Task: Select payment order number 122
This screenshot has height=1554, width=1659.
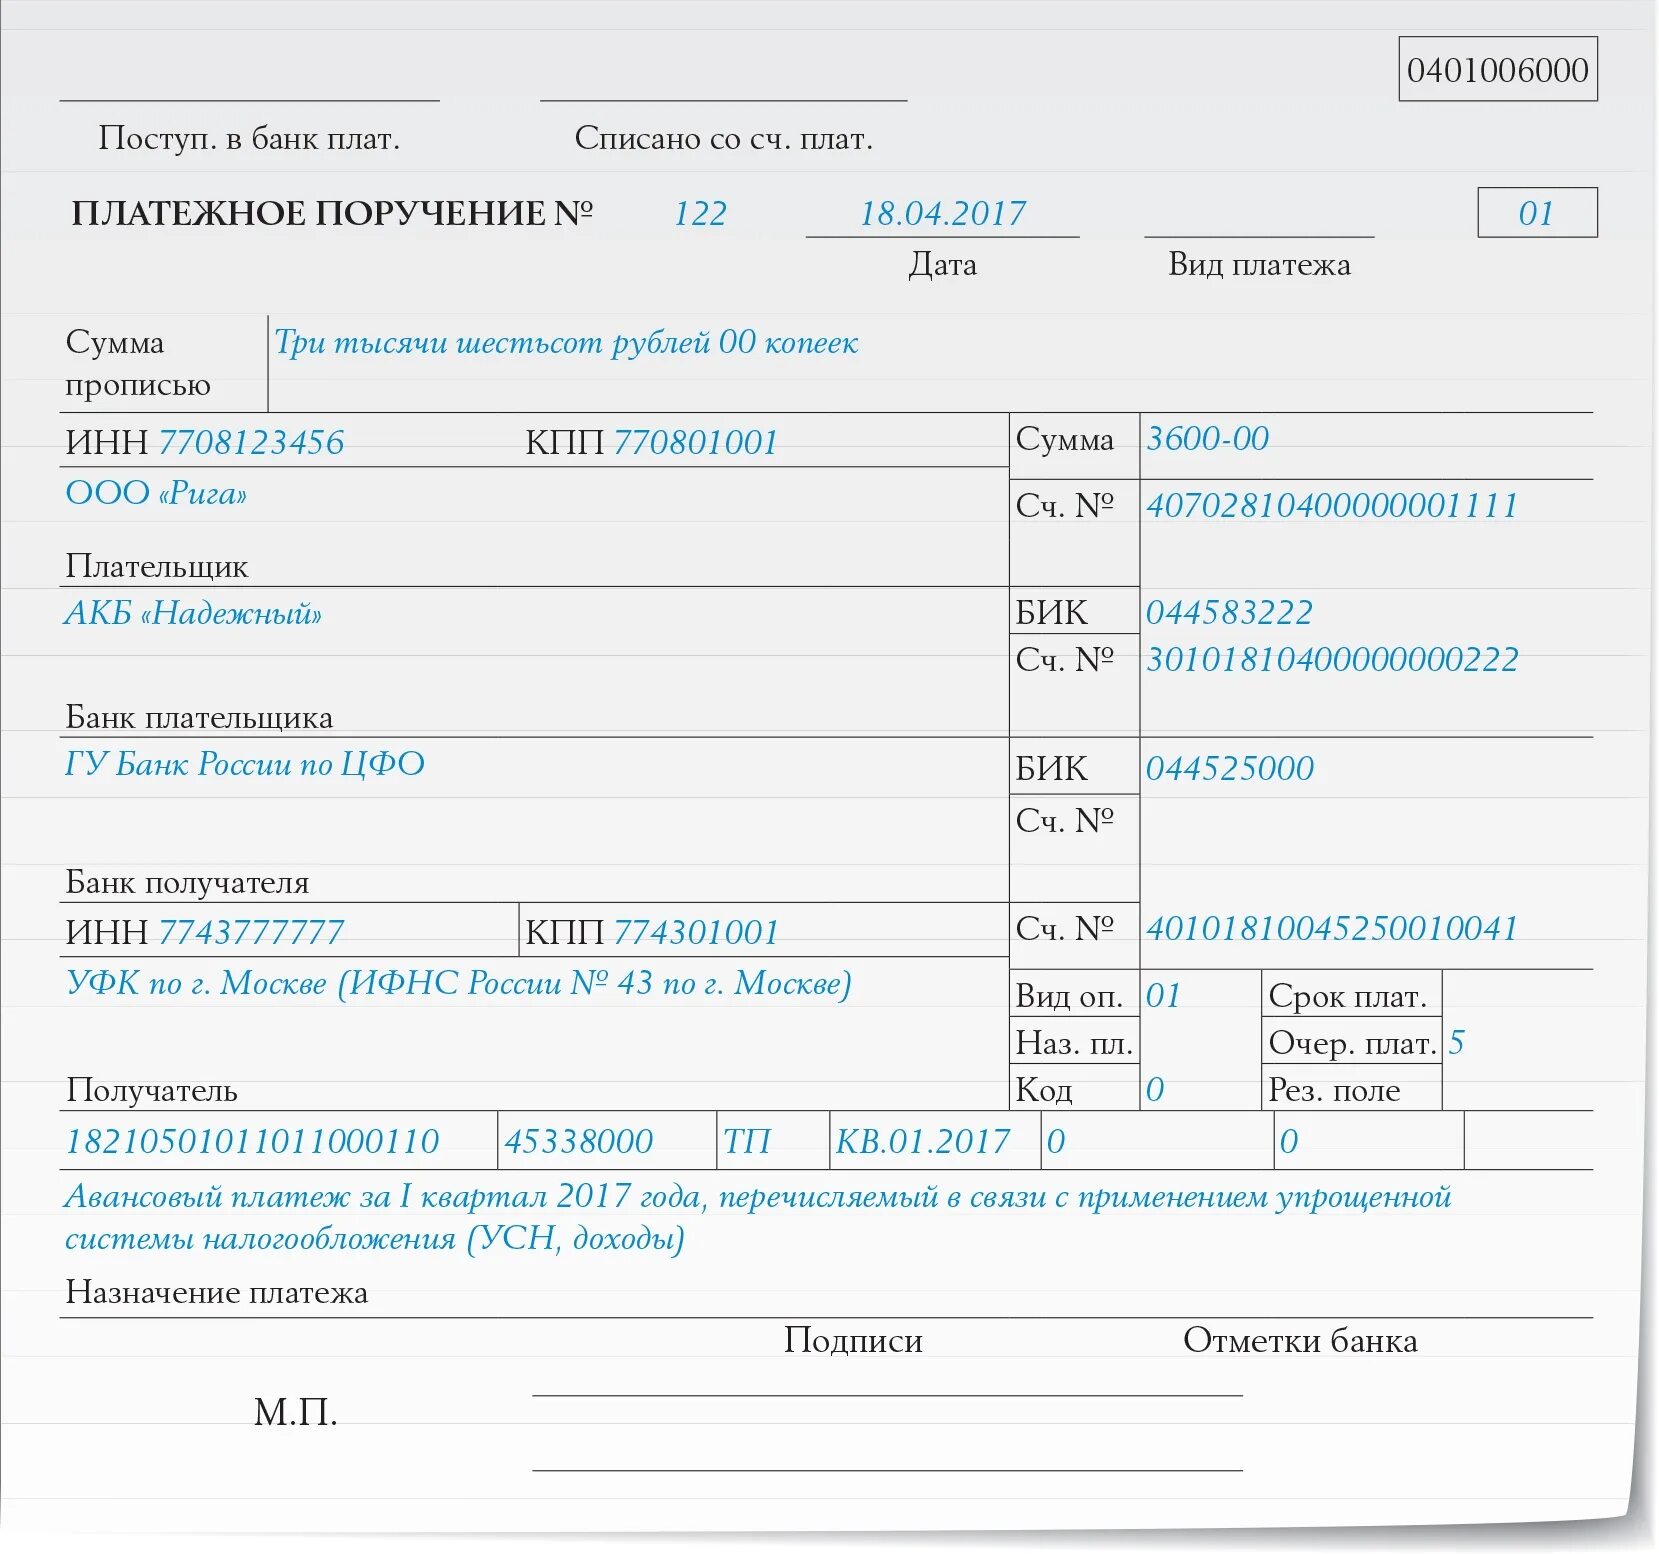Action: [x=700, y=213]
